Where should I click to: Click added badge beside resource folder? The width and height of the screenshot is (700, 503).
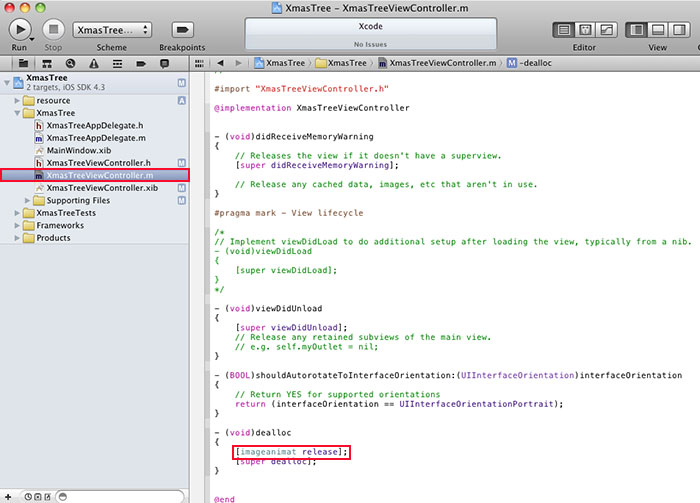pos(181,100)
